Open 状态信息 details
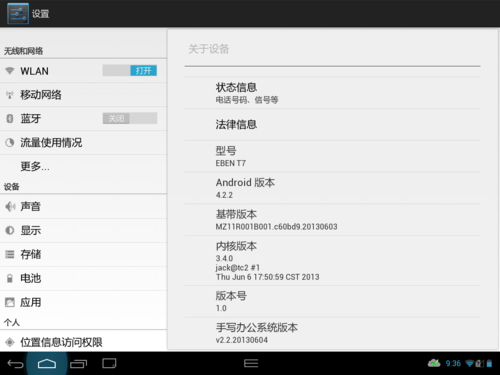The width and height of the screenshot is (500, 375). [x=332, y=93]
